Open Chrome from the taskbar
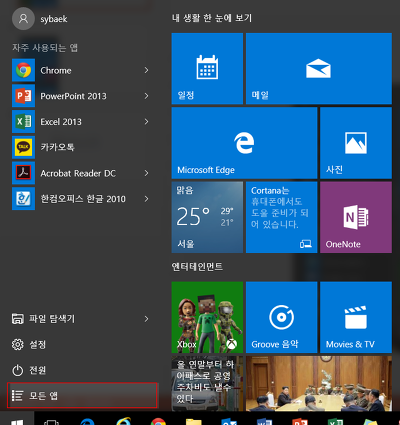 point(158,421)
